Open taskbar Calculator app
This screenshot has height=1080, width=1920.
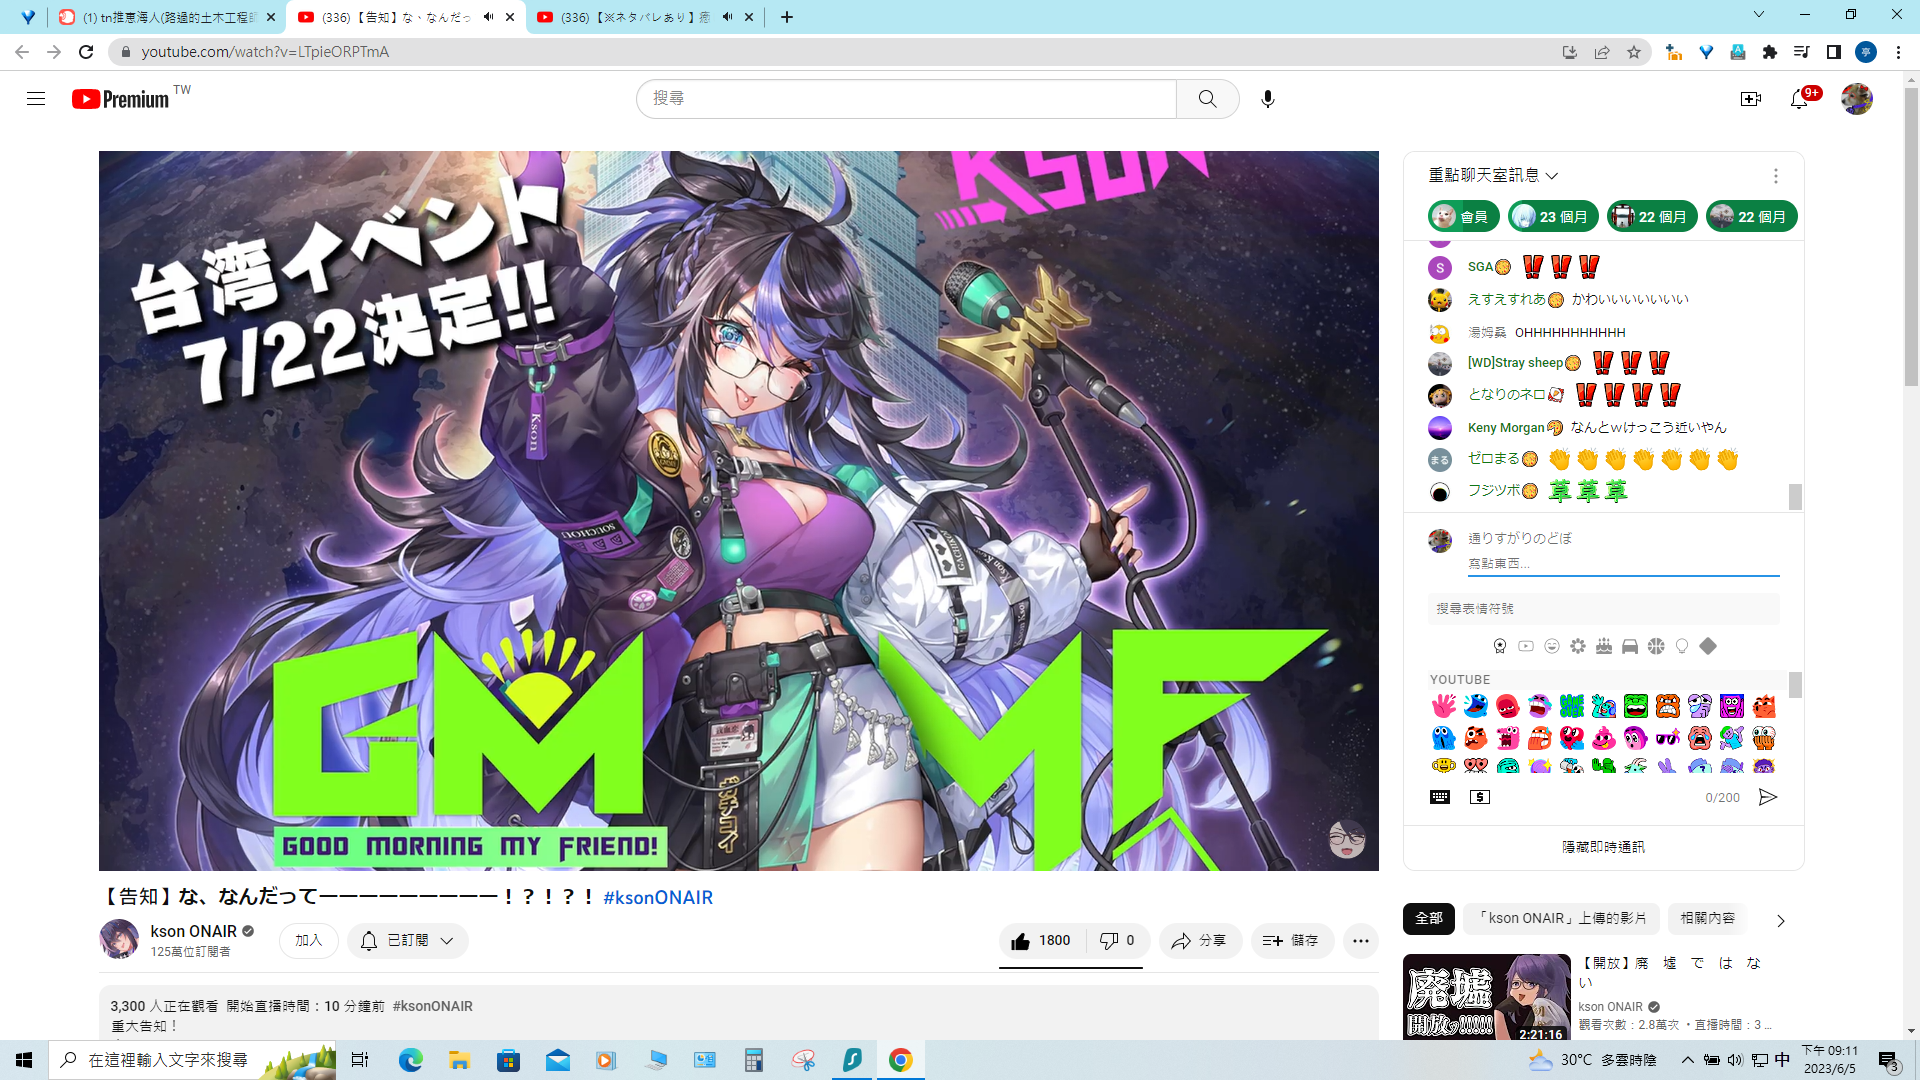[x=753, y=1060]
